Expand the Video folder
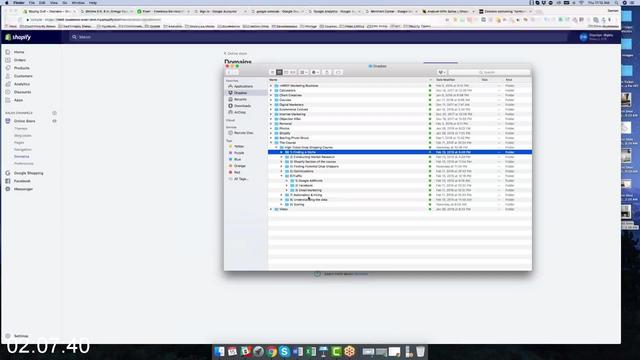The image size is (640, 360). tap(271, 209)
